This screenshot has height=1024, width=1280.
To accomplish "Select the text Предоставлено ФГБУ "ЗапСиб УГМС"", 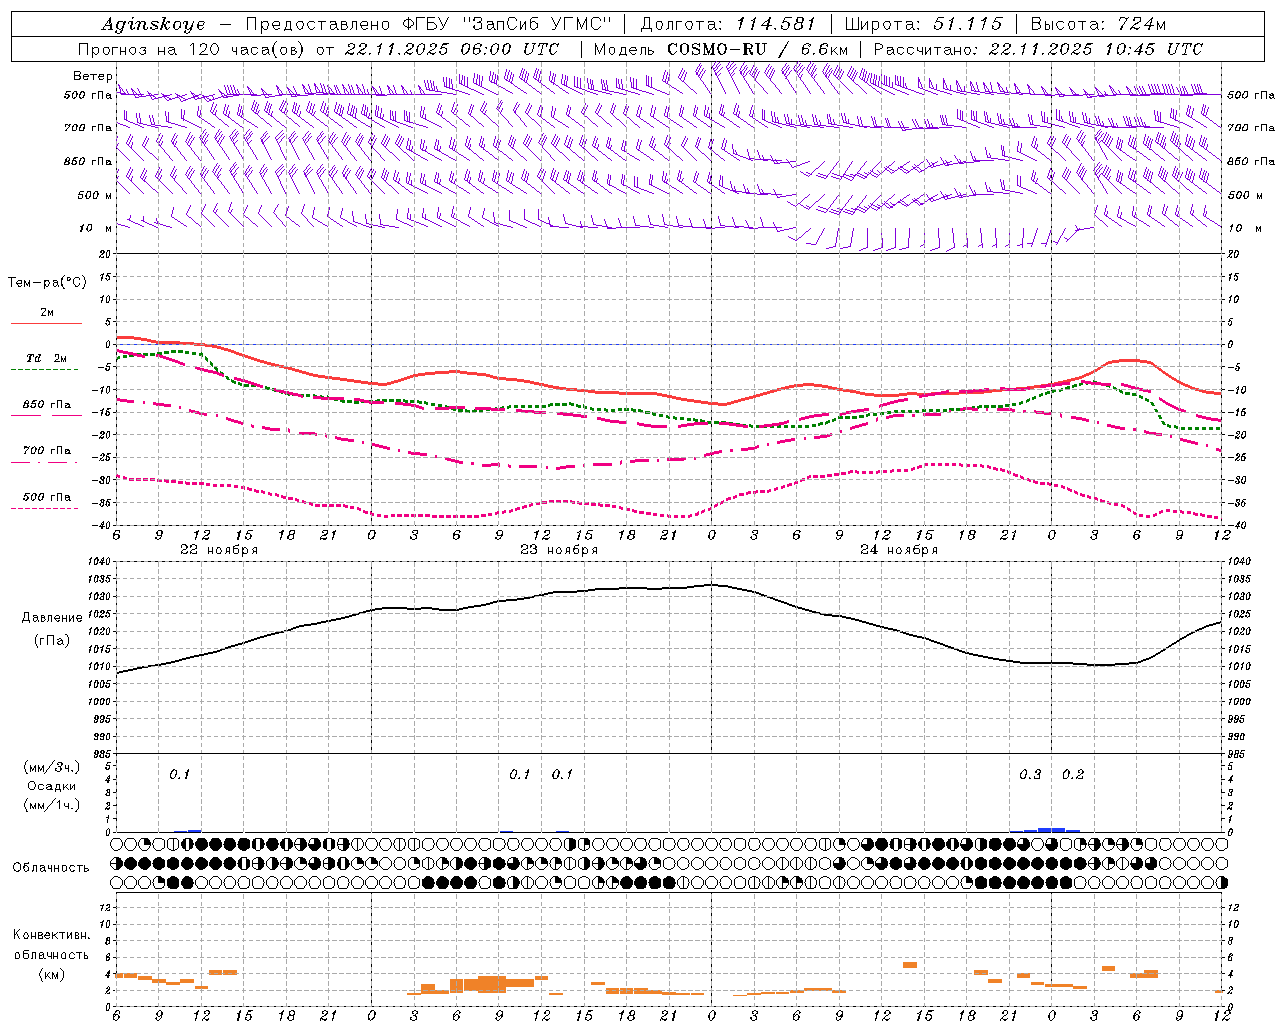I will pos(428,25).
